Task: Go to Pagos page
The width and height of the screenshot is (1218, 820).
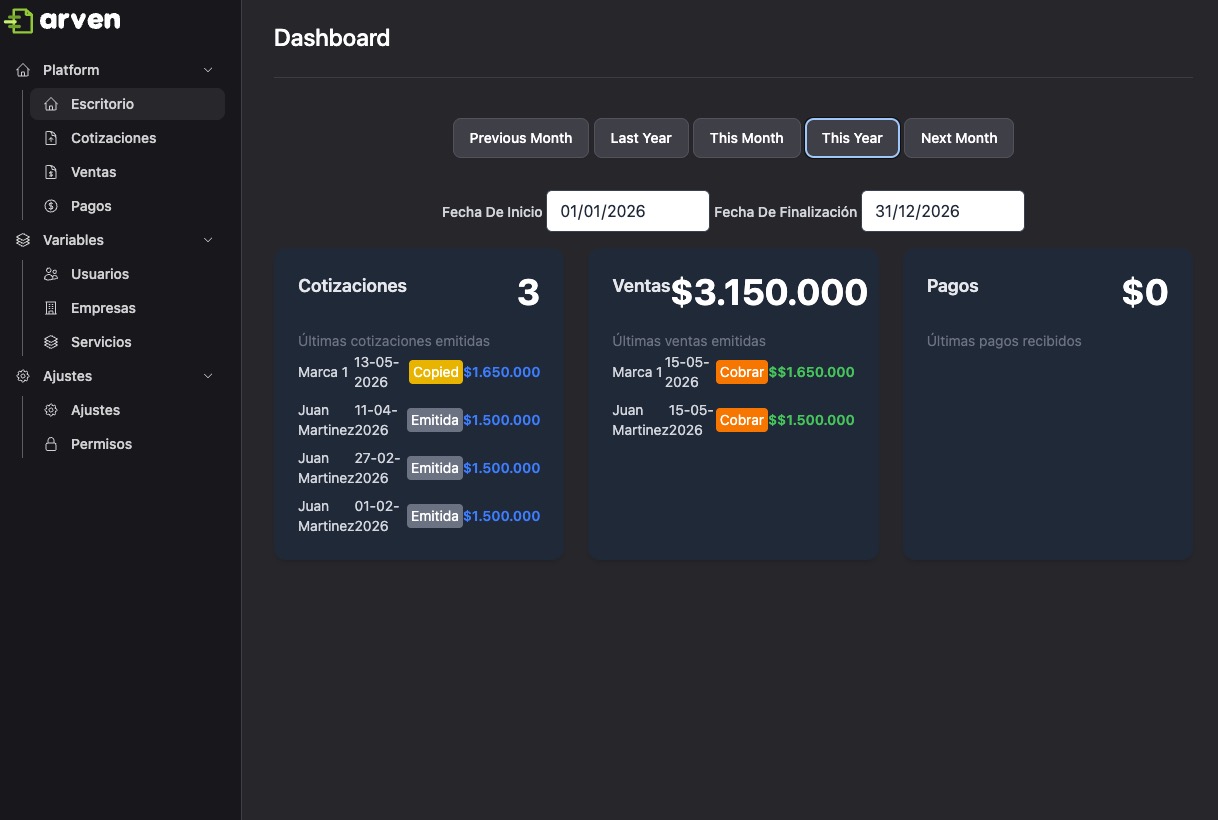Action: (x=127, y=206)
